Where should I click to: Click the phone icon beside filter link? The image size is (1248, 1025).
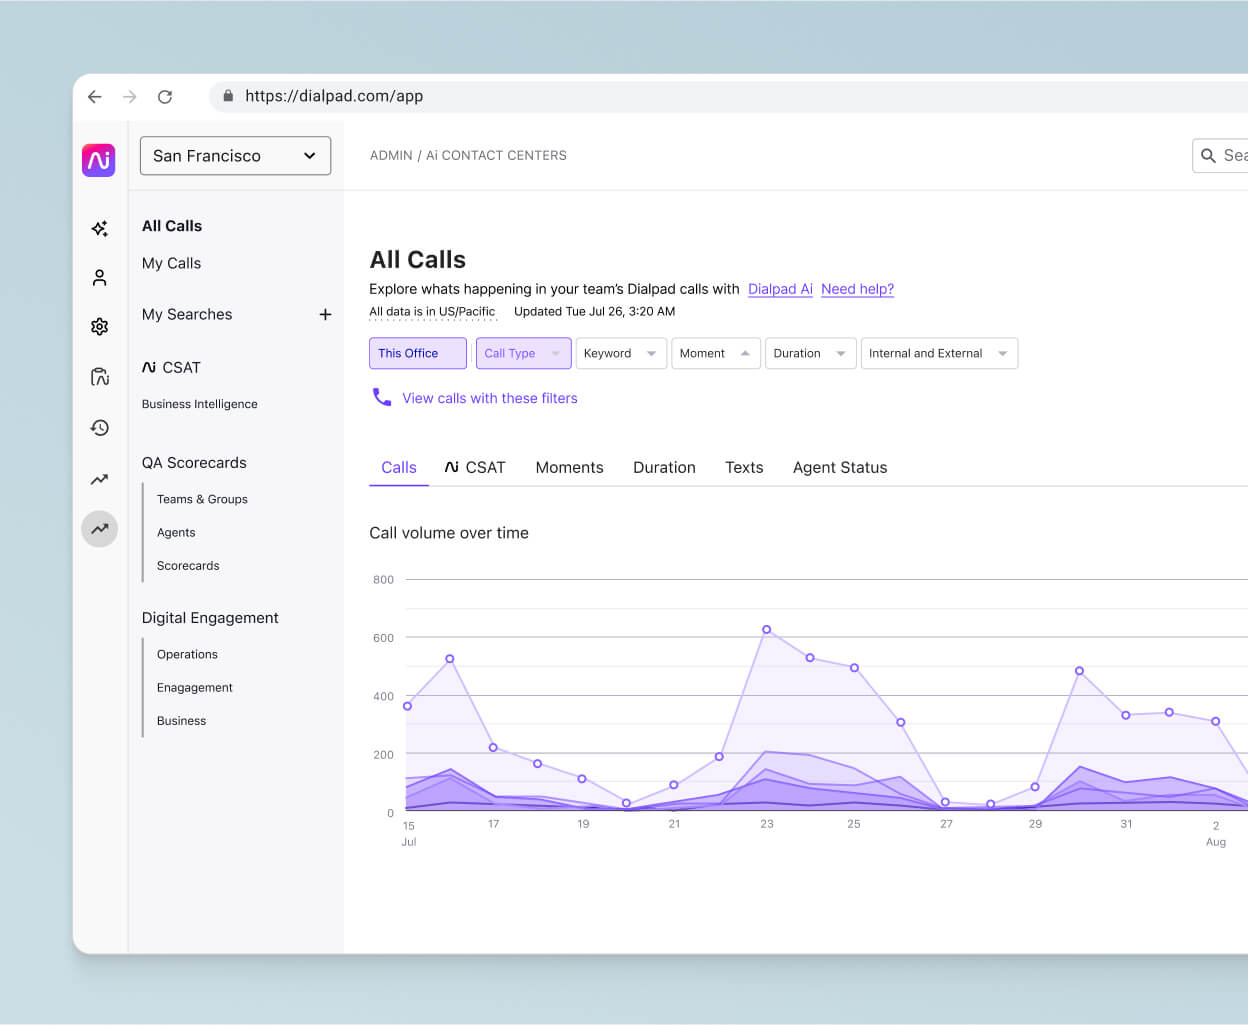click(x=382, y=397)
